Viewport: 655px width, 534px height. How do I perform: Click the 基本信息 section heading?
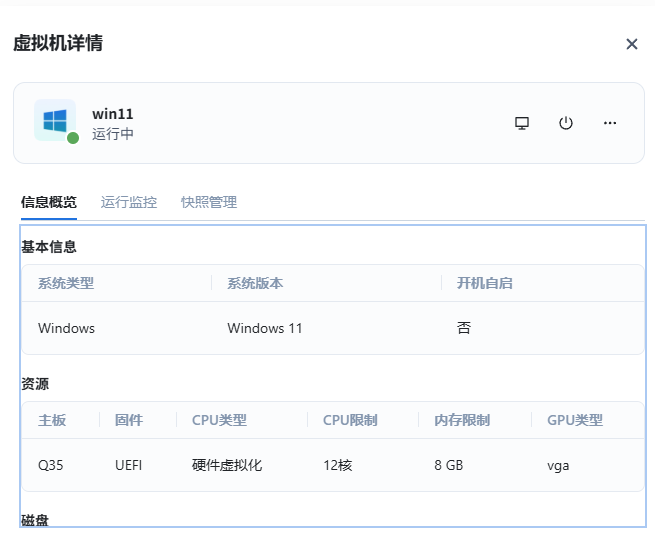(x=49, y=246)
